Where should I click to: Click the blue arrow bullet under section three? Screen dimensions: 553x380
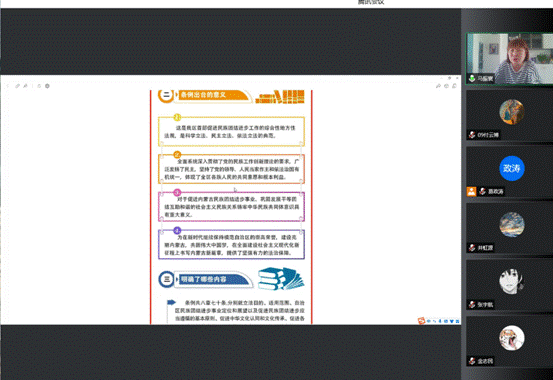tap(171, 302)
